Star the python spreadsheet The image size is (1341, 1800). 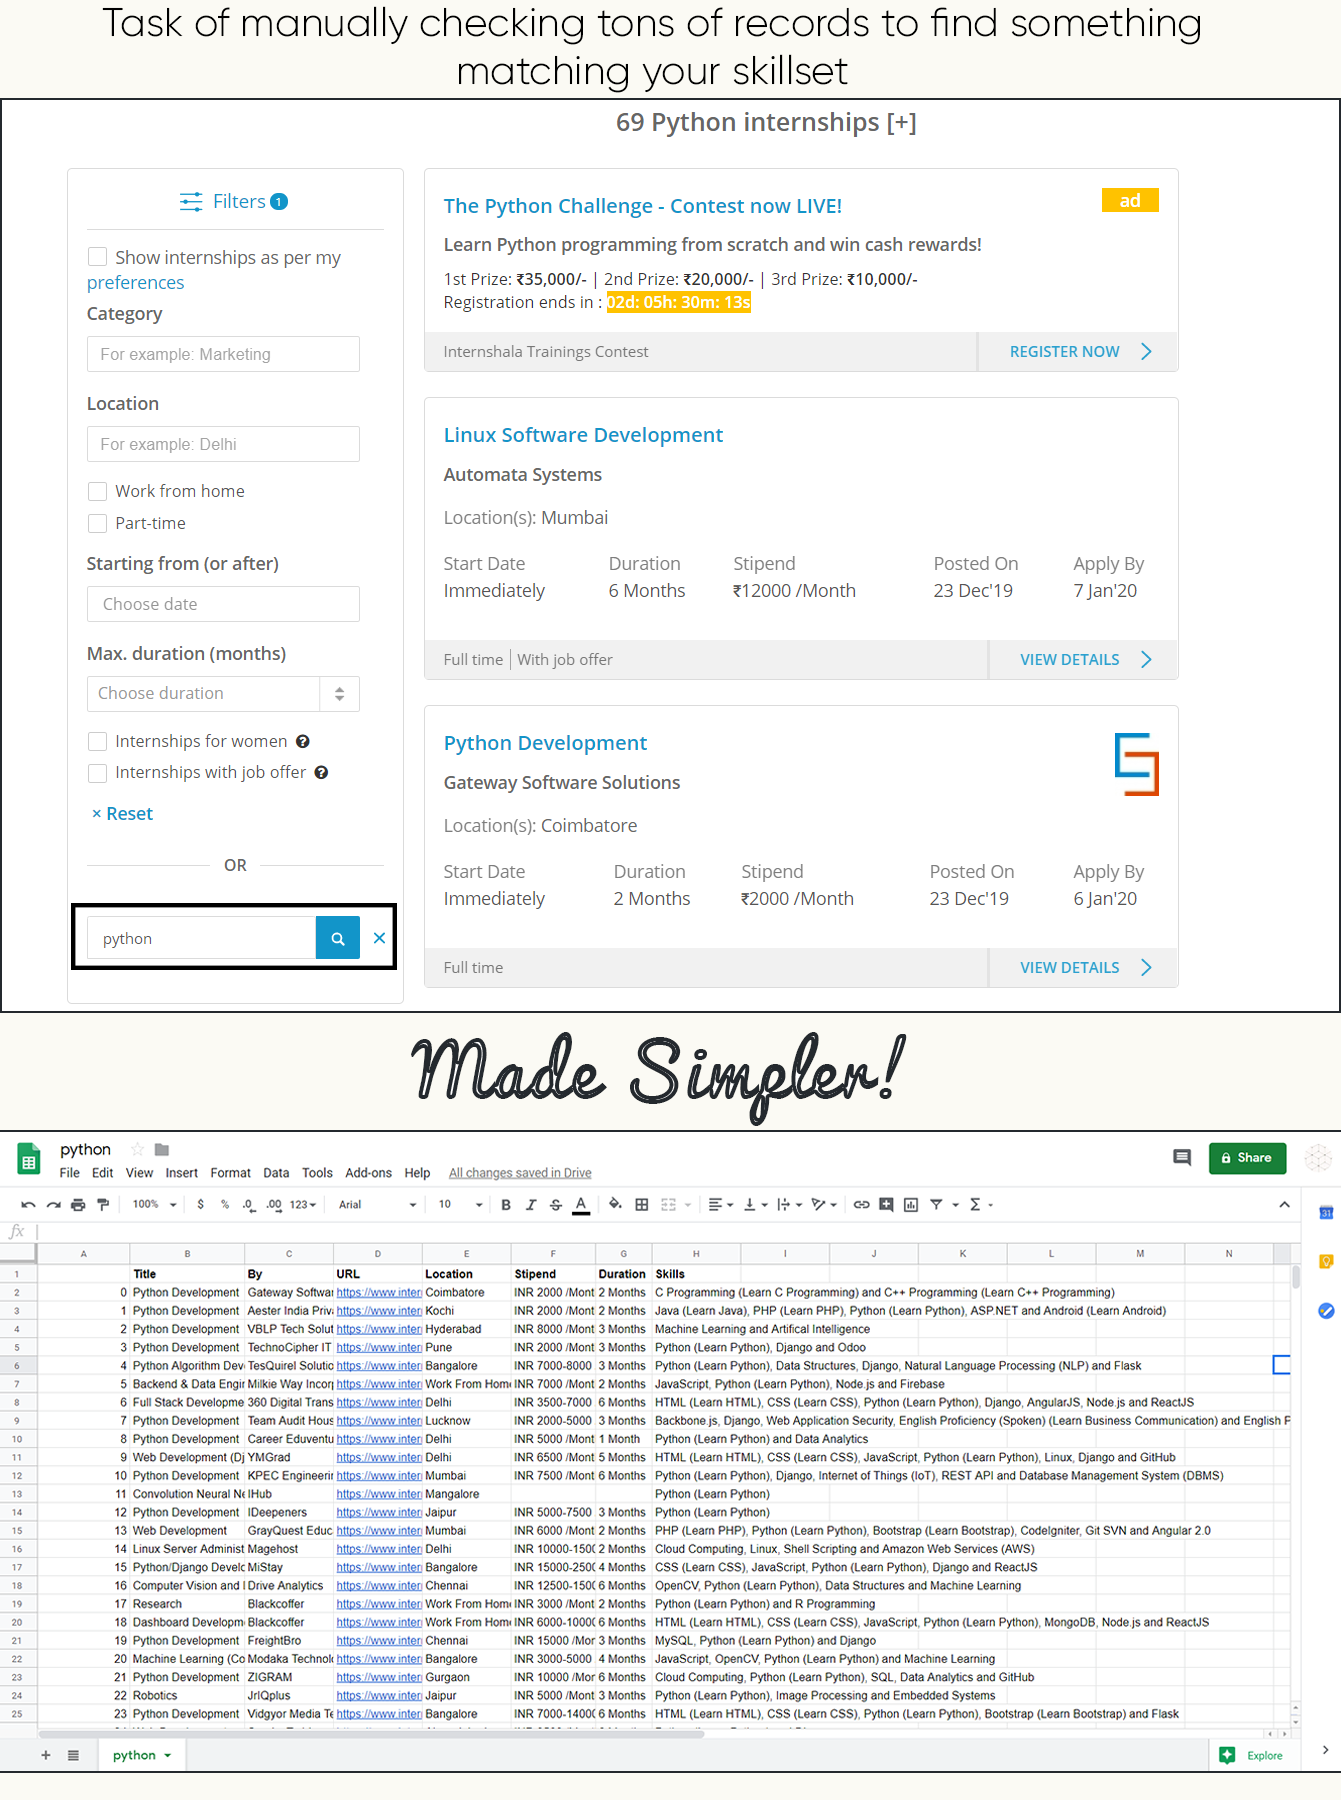[x=138, y=1150]
